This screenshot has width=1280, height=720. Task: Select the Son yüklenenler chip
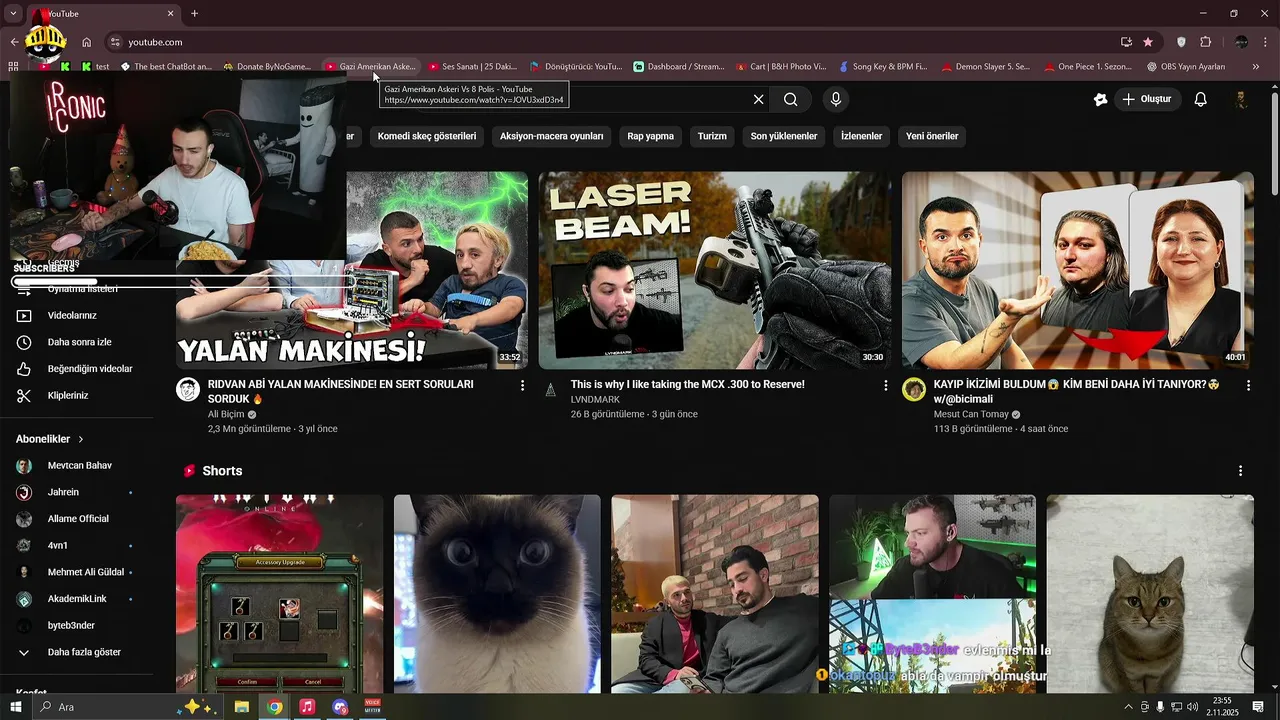click(784, 136)
